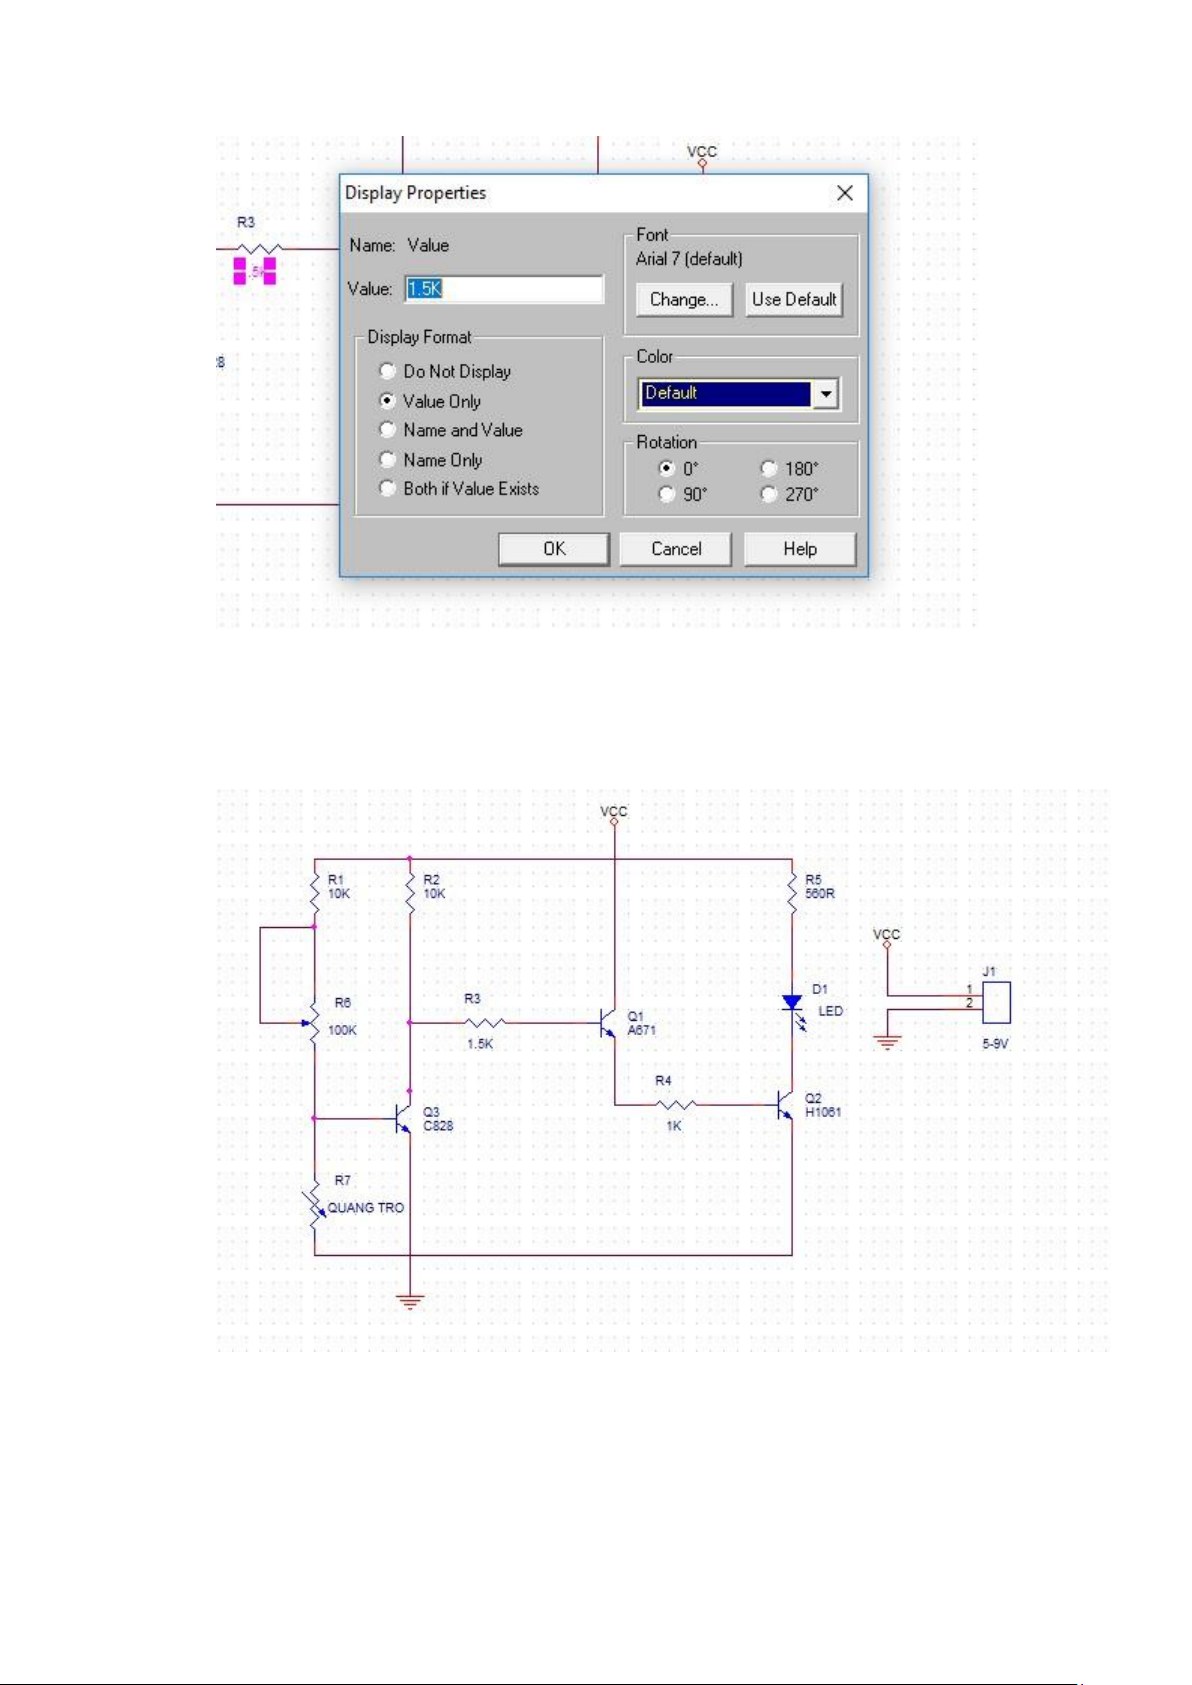This screenshot has height=1685, width=1192.
Task: Open Help for Display Properties
Action: [x=800, y=549]
